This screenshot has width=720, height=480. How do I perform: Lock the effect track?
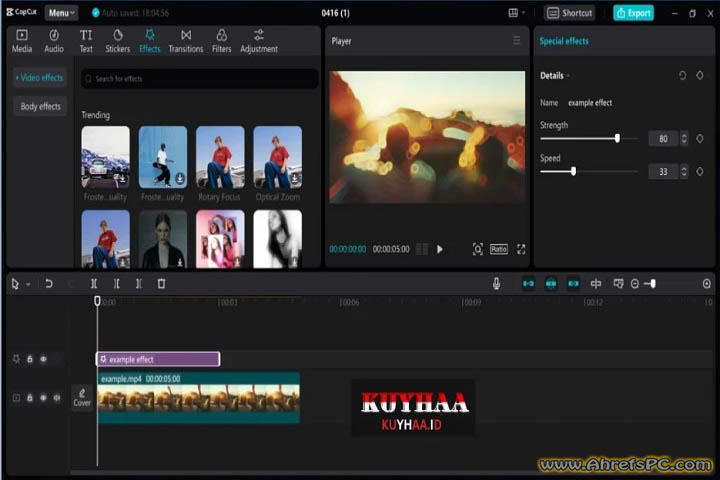30,359
